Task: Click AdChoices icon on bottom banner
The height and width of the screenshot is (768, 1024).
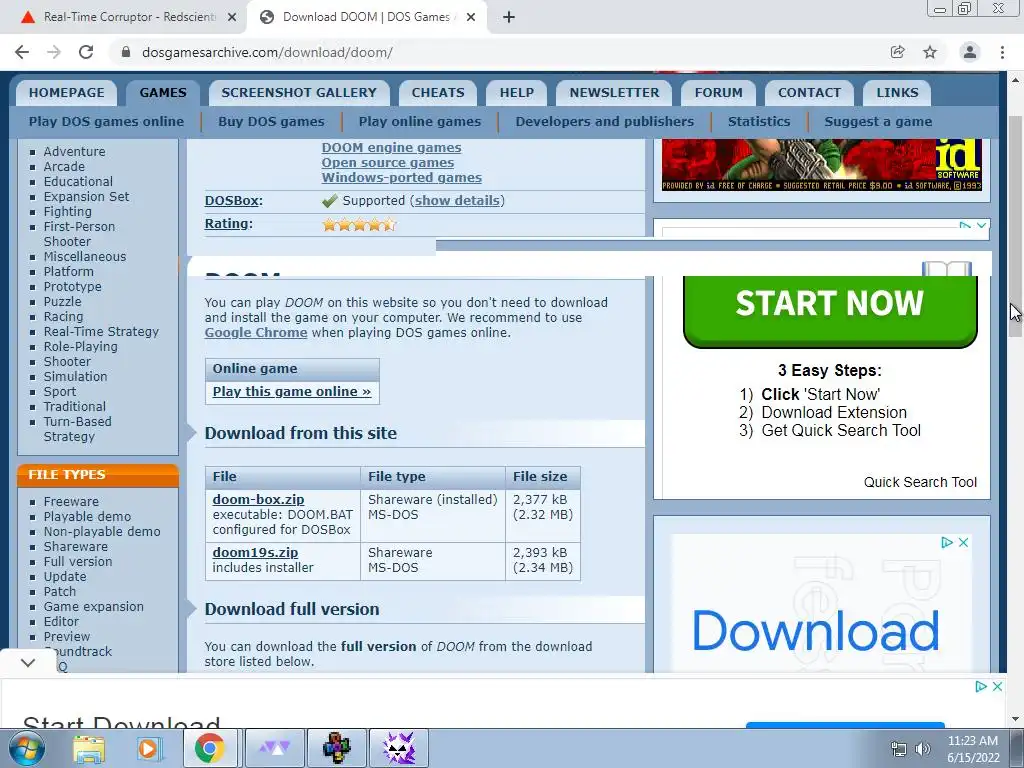Action: coord(980,686)
